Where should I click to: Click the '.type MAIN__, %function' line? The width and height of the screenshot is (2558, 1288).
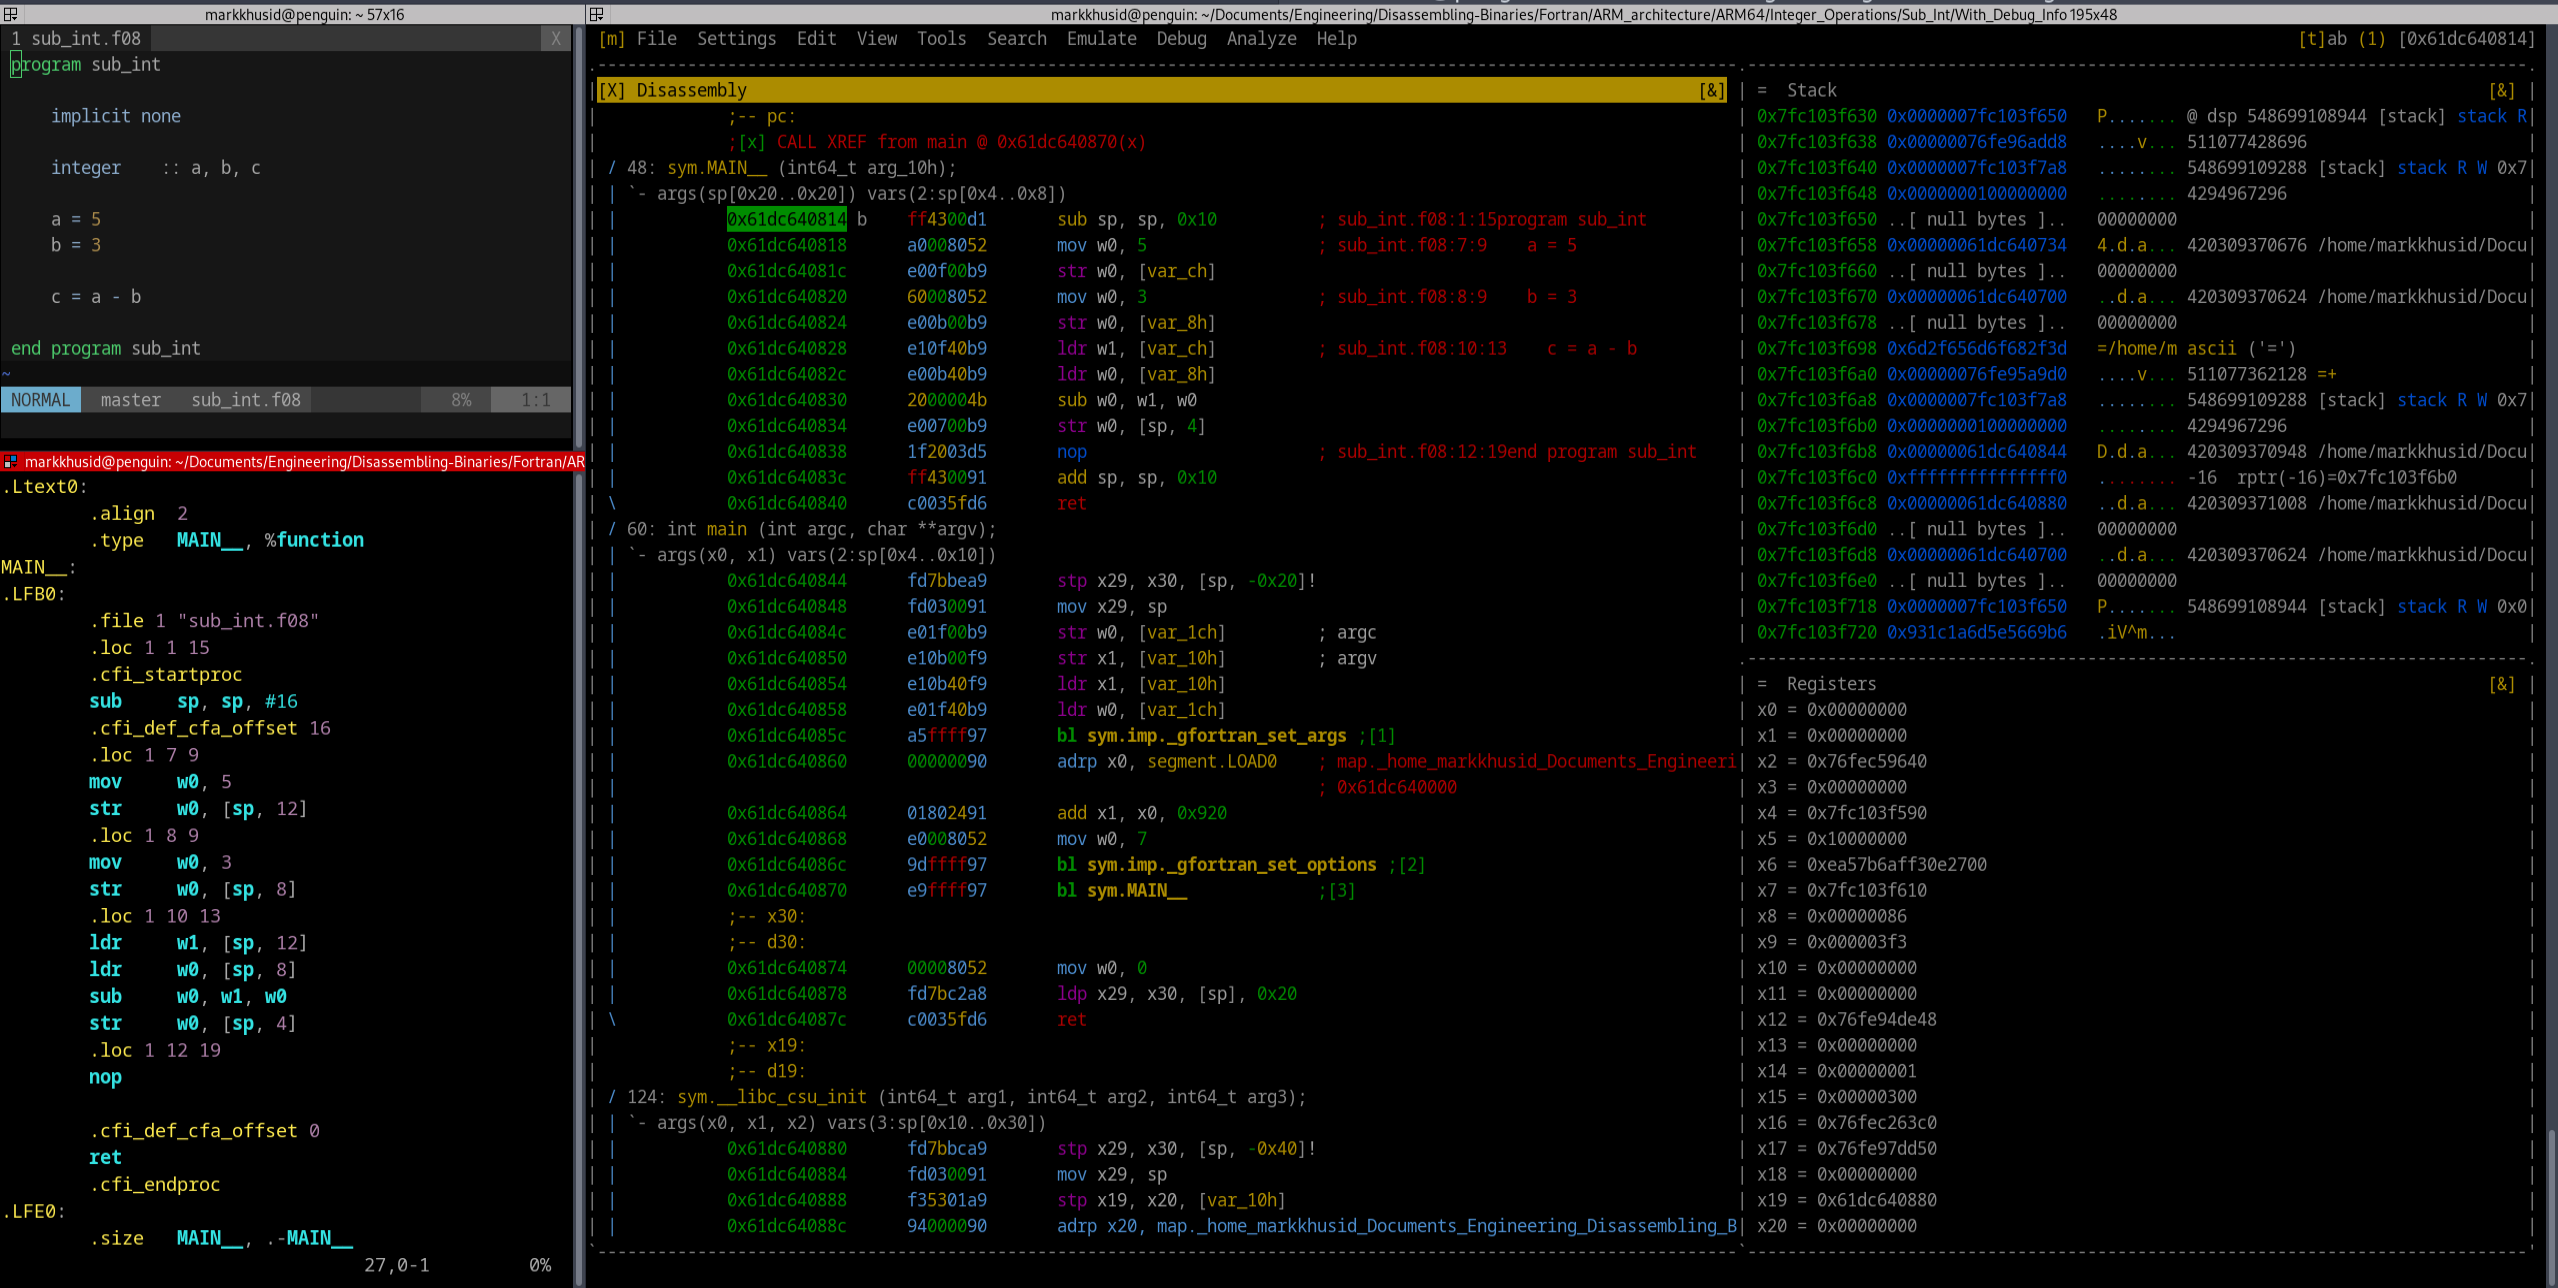[x=226, y=540]
